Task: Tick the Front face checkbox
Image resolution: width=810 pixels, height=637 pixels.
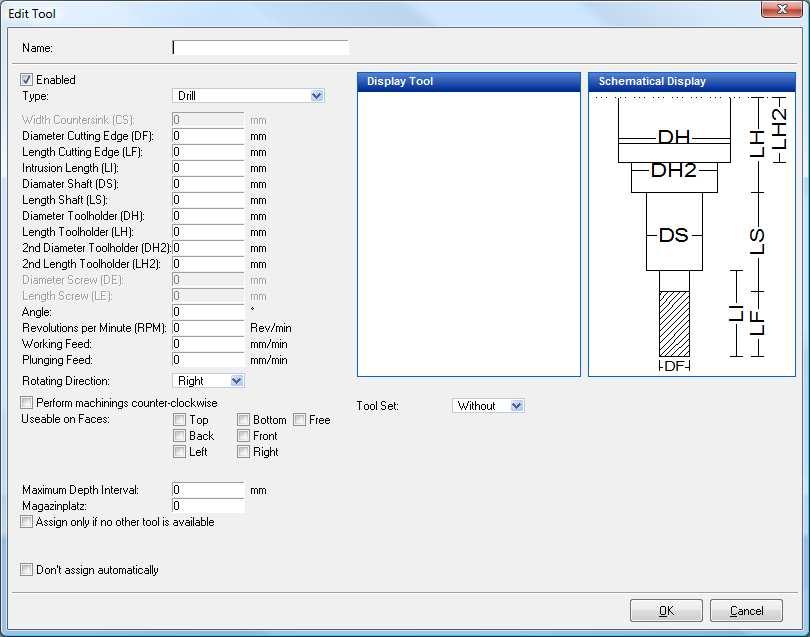Action: (243, 436)
